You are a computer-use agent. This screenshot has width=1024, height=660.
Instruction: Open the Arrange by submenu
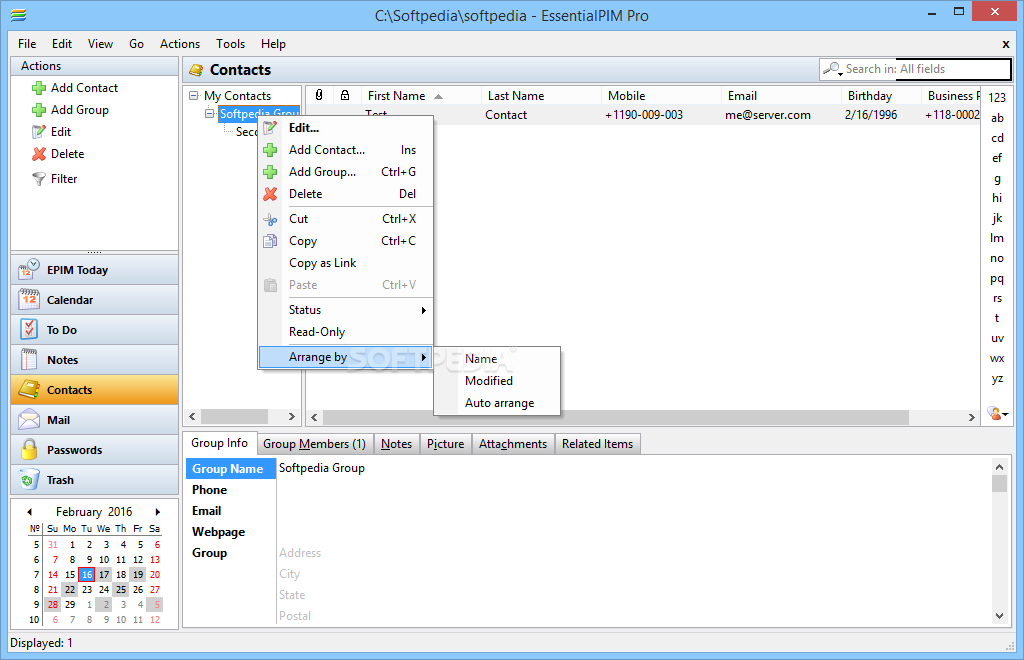345,357
